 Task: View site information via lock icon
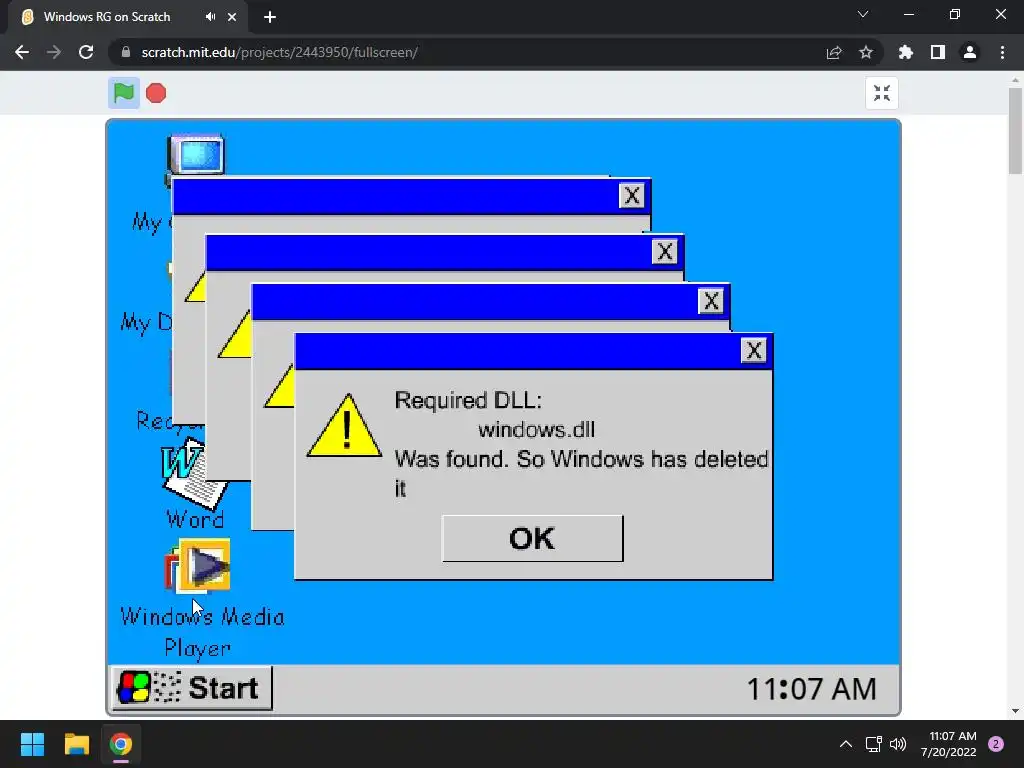(x=126, y=52)
